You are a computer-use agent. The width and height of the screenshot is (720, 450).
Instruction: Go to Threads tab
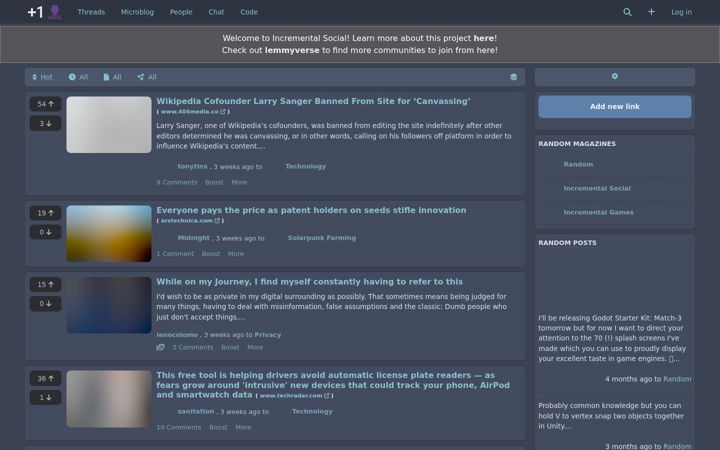[91, 12]
